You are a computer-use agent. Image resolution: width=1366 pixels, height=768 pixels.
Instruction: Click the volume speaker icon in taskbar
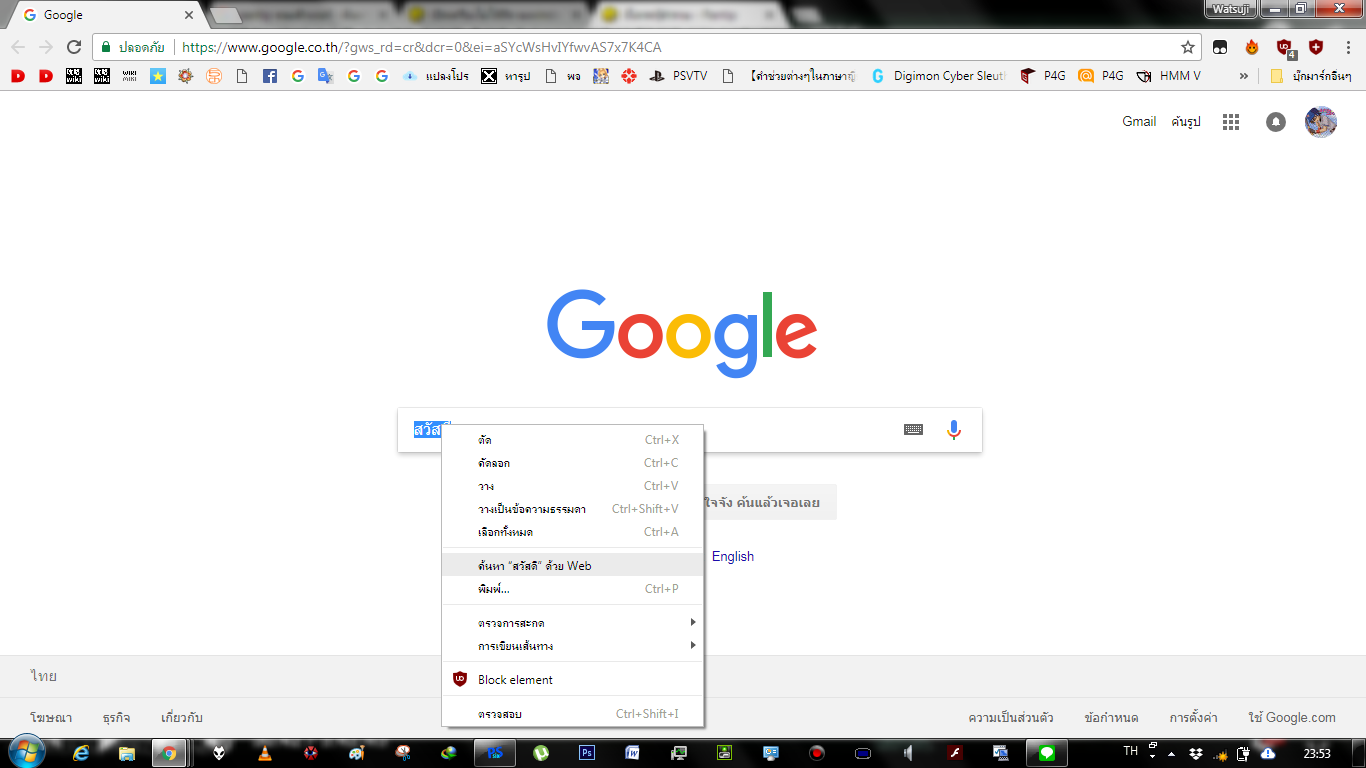coord(908,753)
